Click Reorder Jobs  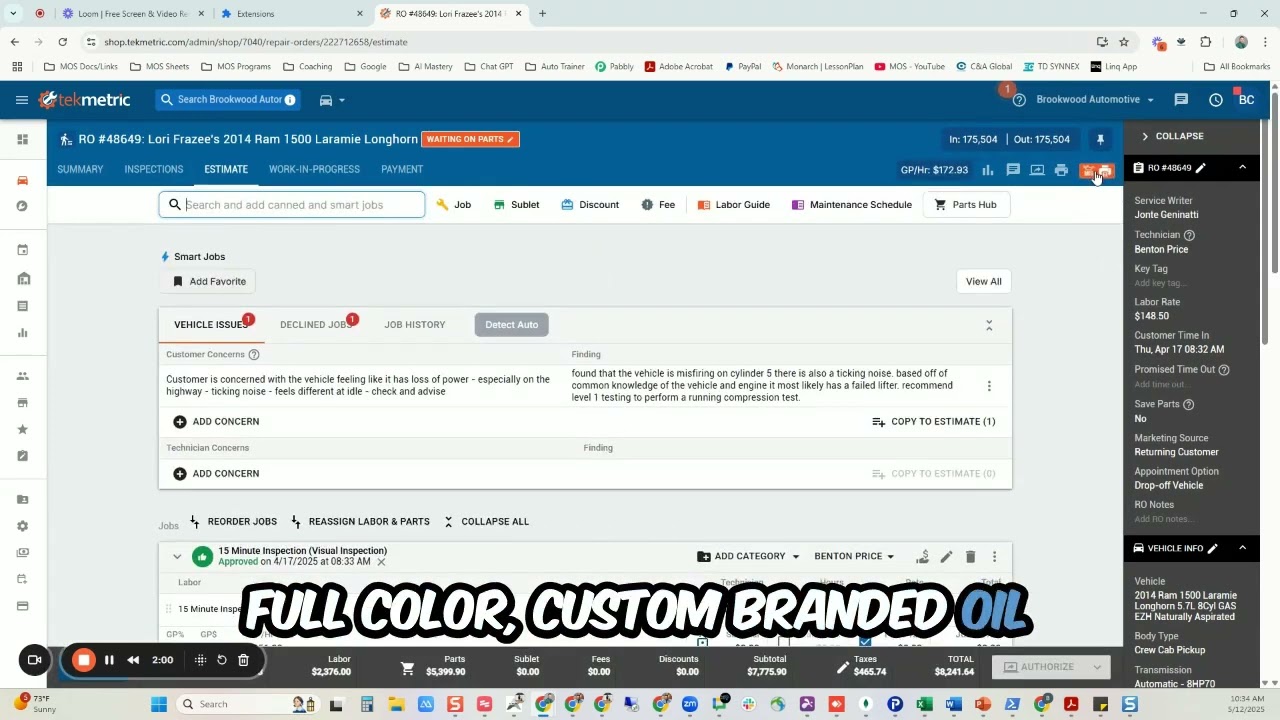click(232, 522)
